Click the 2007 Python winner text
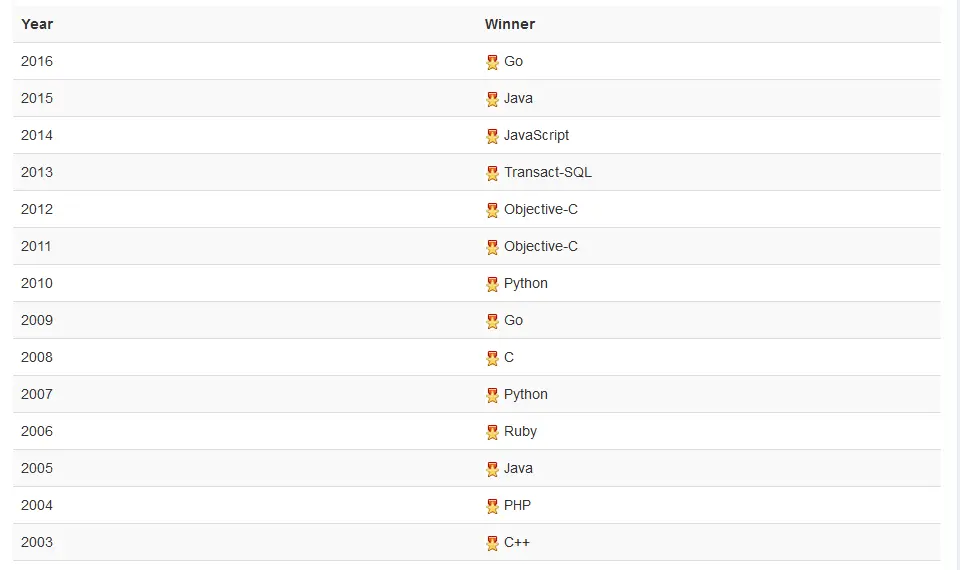 pos(526,394)
